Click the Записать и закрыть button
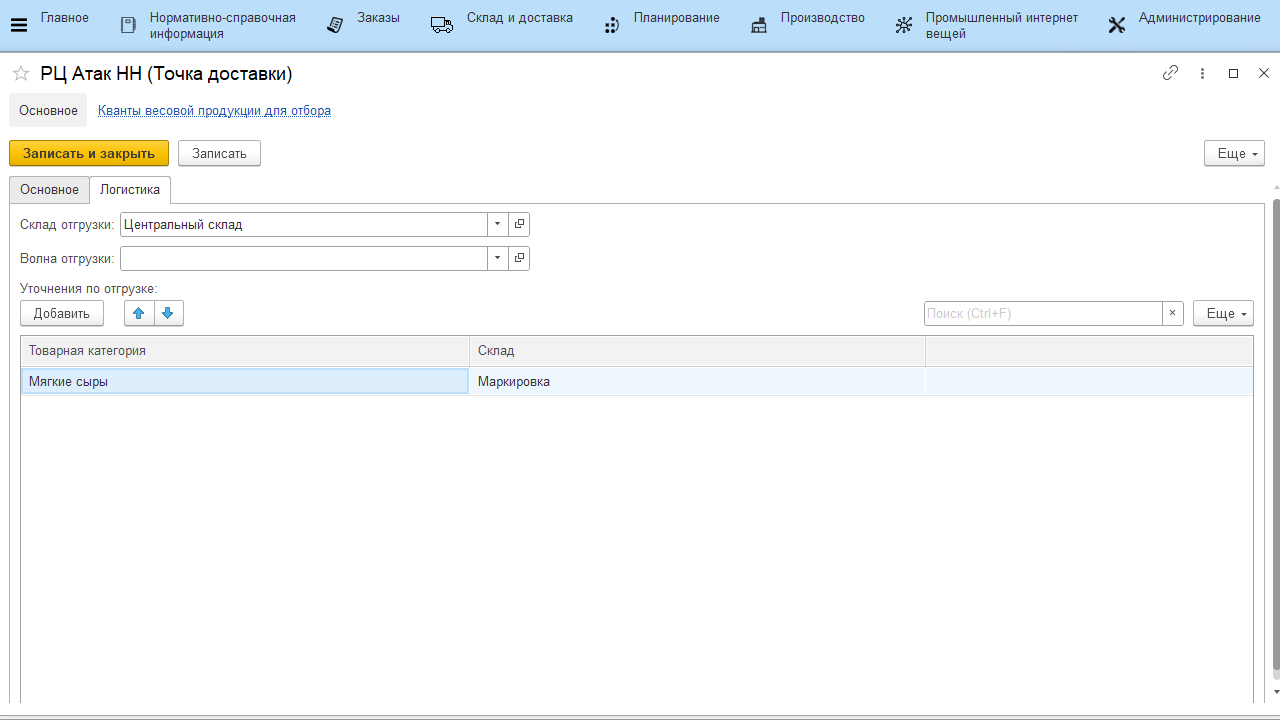Viewport: 1280px width, 720px height. (89, 153)
